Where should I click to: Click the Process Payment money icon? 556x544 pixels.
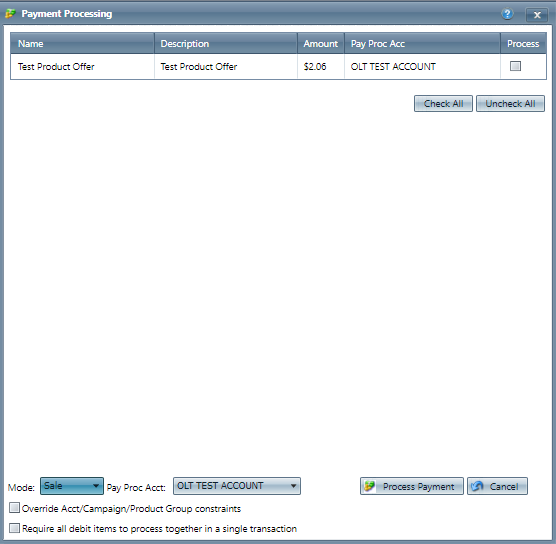(369, 486)
